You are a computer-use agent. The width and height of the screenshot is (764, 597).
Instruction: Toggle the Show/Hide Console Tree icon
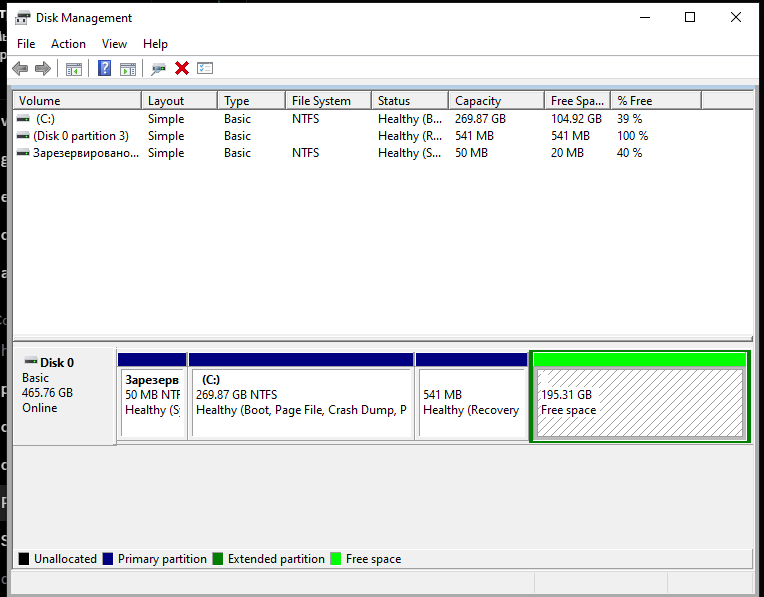click(x=74, y=69)
